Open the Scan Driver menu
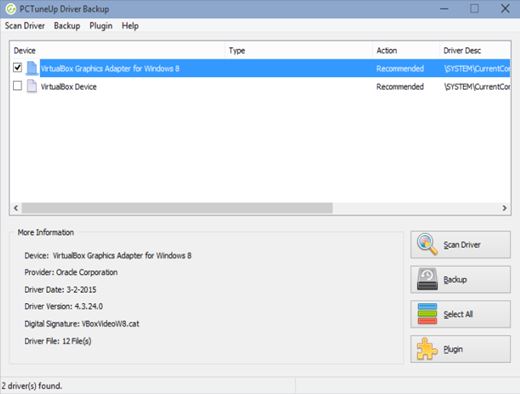Screen dimensions: 520x394 point(25,26)
